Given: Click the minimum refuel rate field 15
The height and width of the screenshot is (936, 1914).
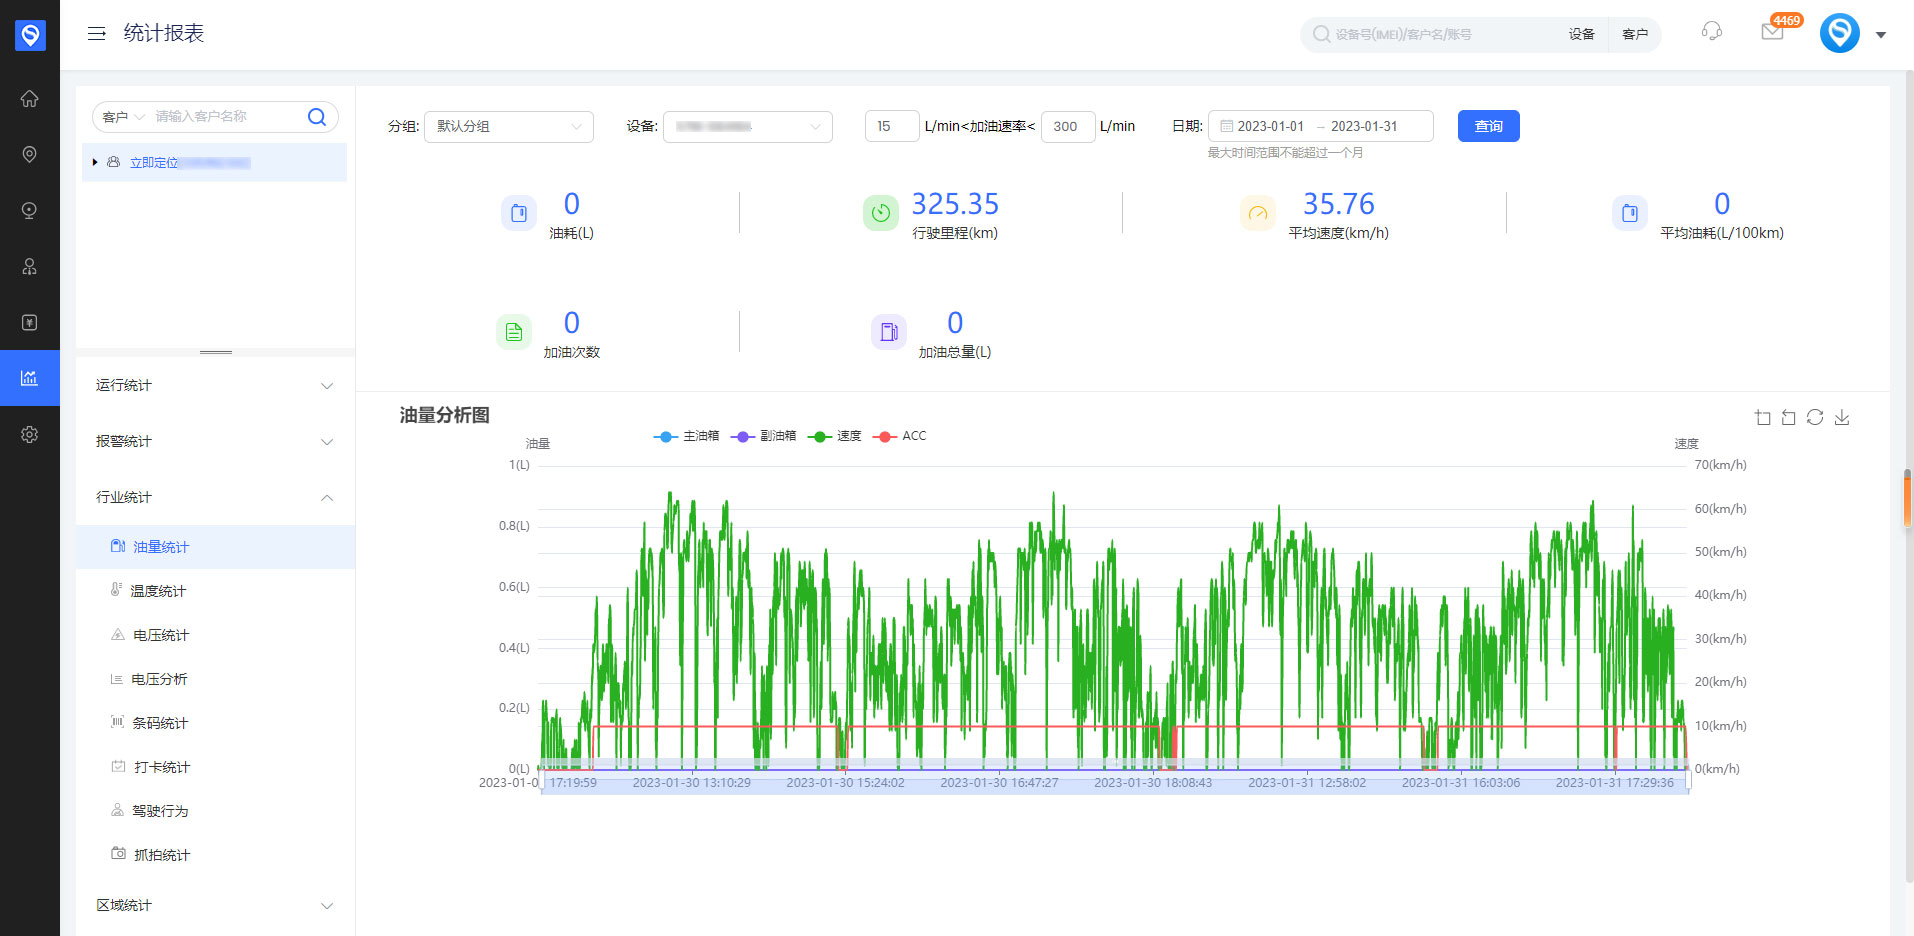Looking at the screenshot, I should [892, 127].
